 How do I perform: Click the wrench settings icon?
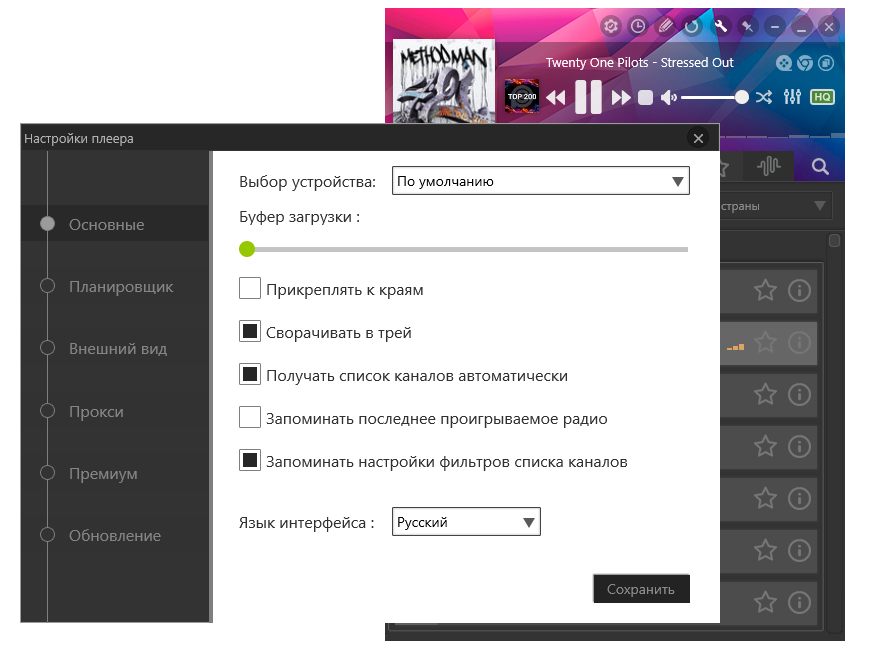pyautogui.click(x=720, y=26)
